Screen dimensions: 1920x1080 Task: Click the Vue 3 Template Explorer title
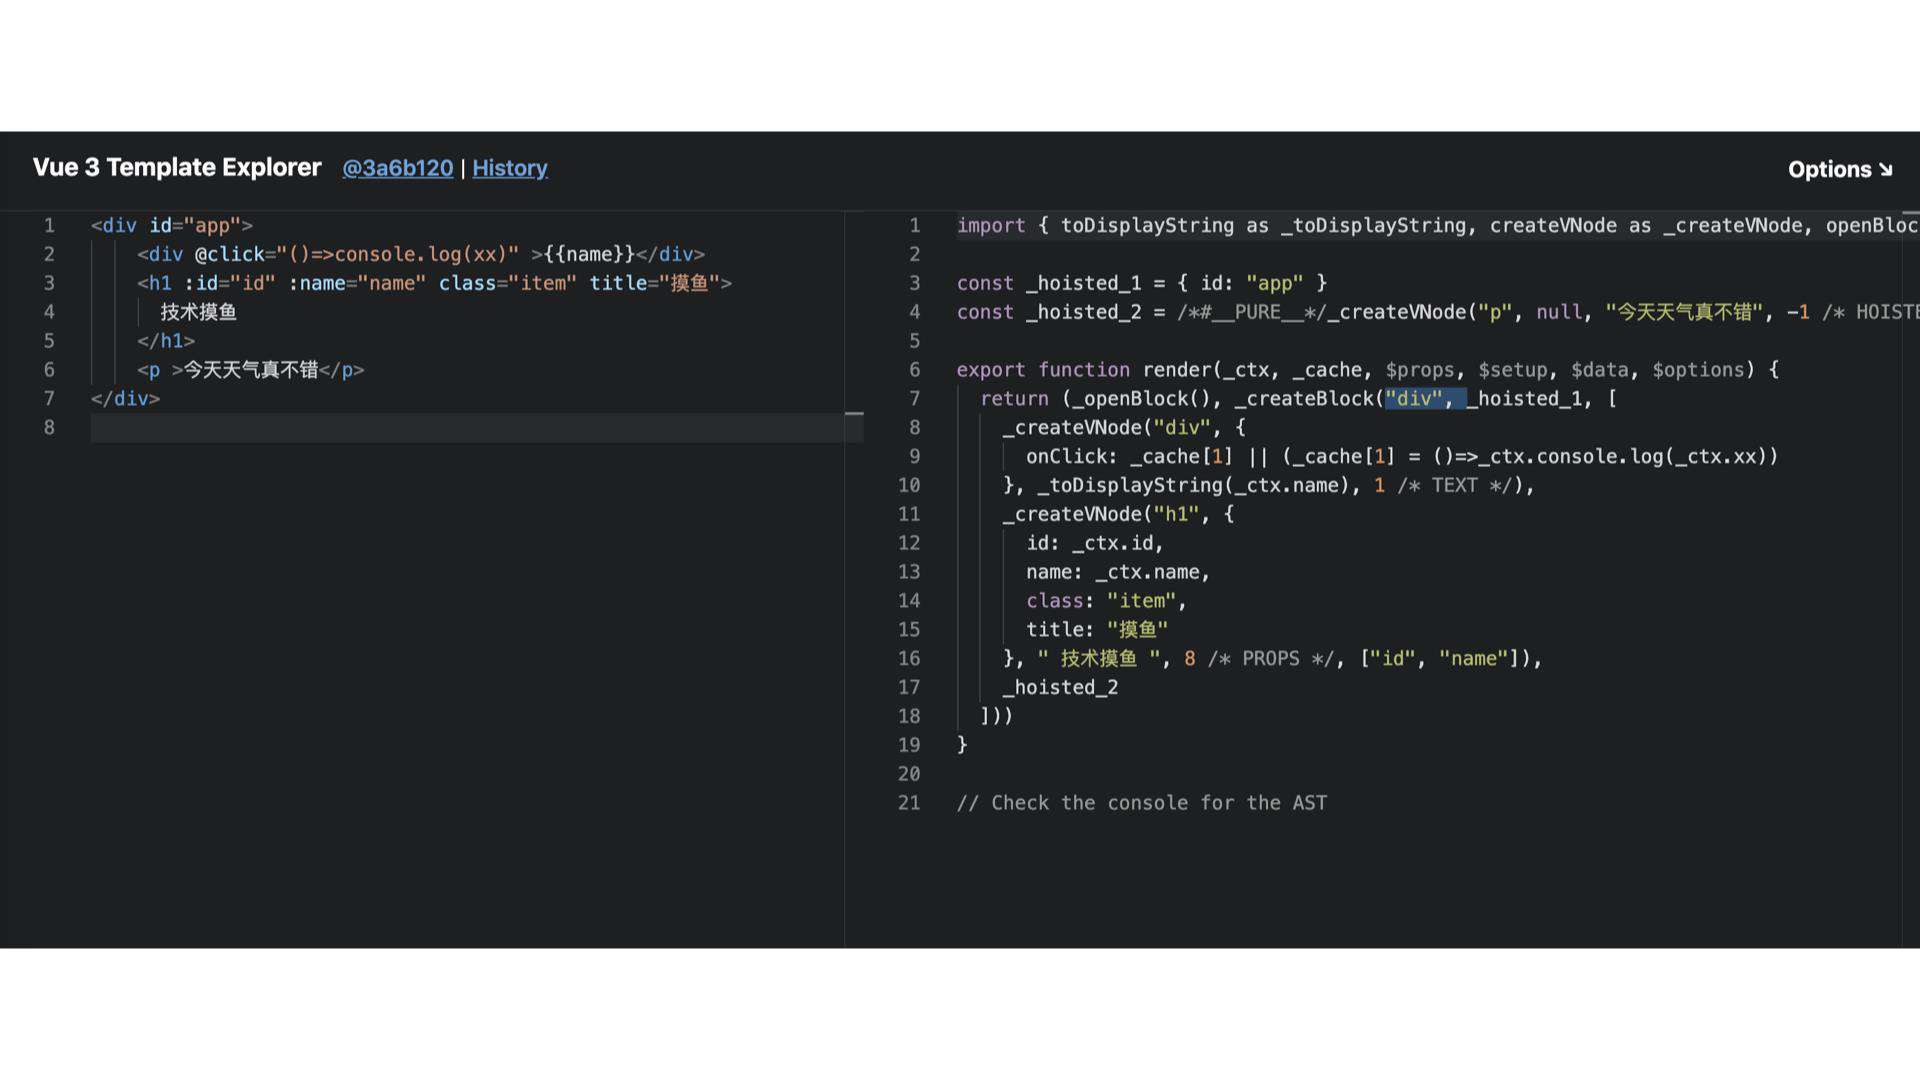pos(177,167)
